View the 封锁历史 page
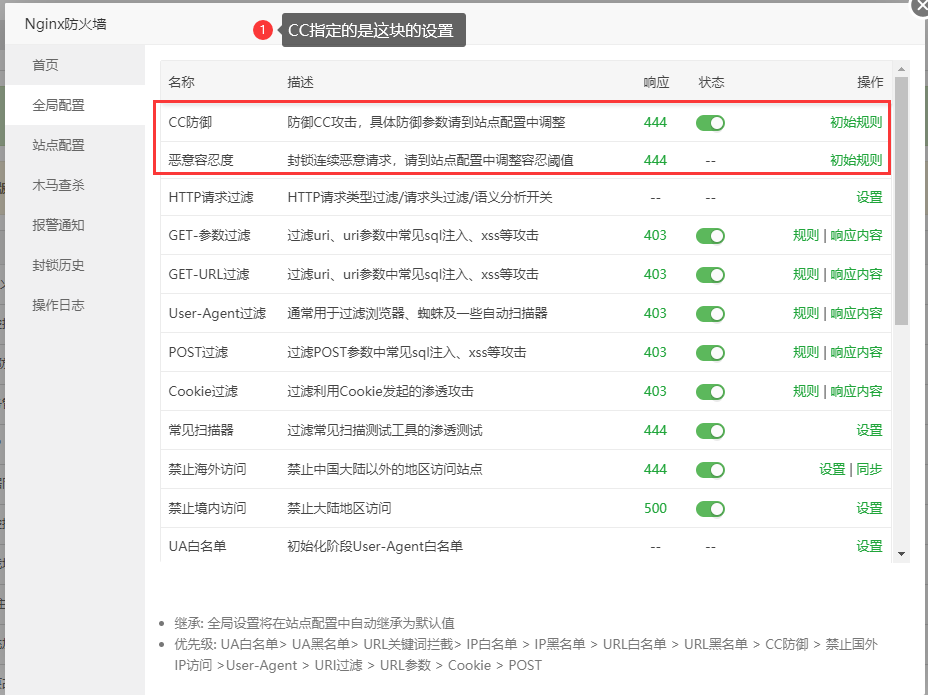The width and height of the screenshot is (928, 695). [58, 265]
